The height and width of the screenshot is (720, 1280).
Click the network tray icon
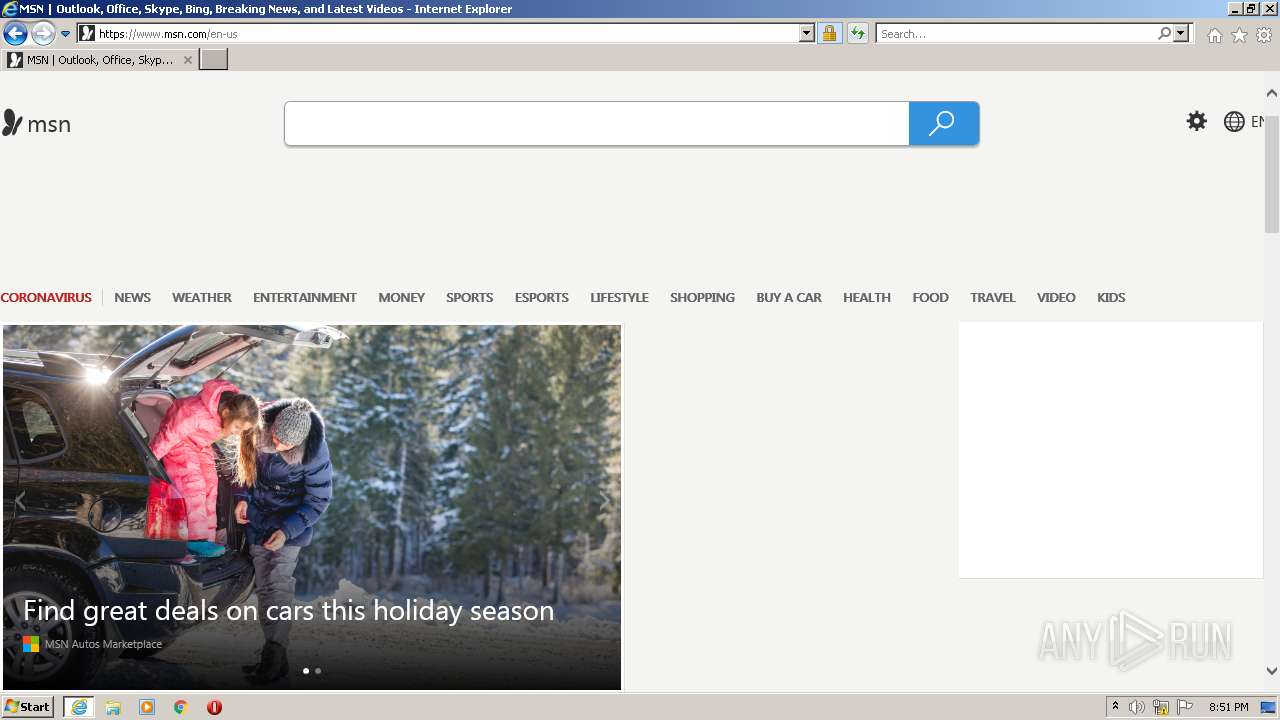pos(1161,707)
